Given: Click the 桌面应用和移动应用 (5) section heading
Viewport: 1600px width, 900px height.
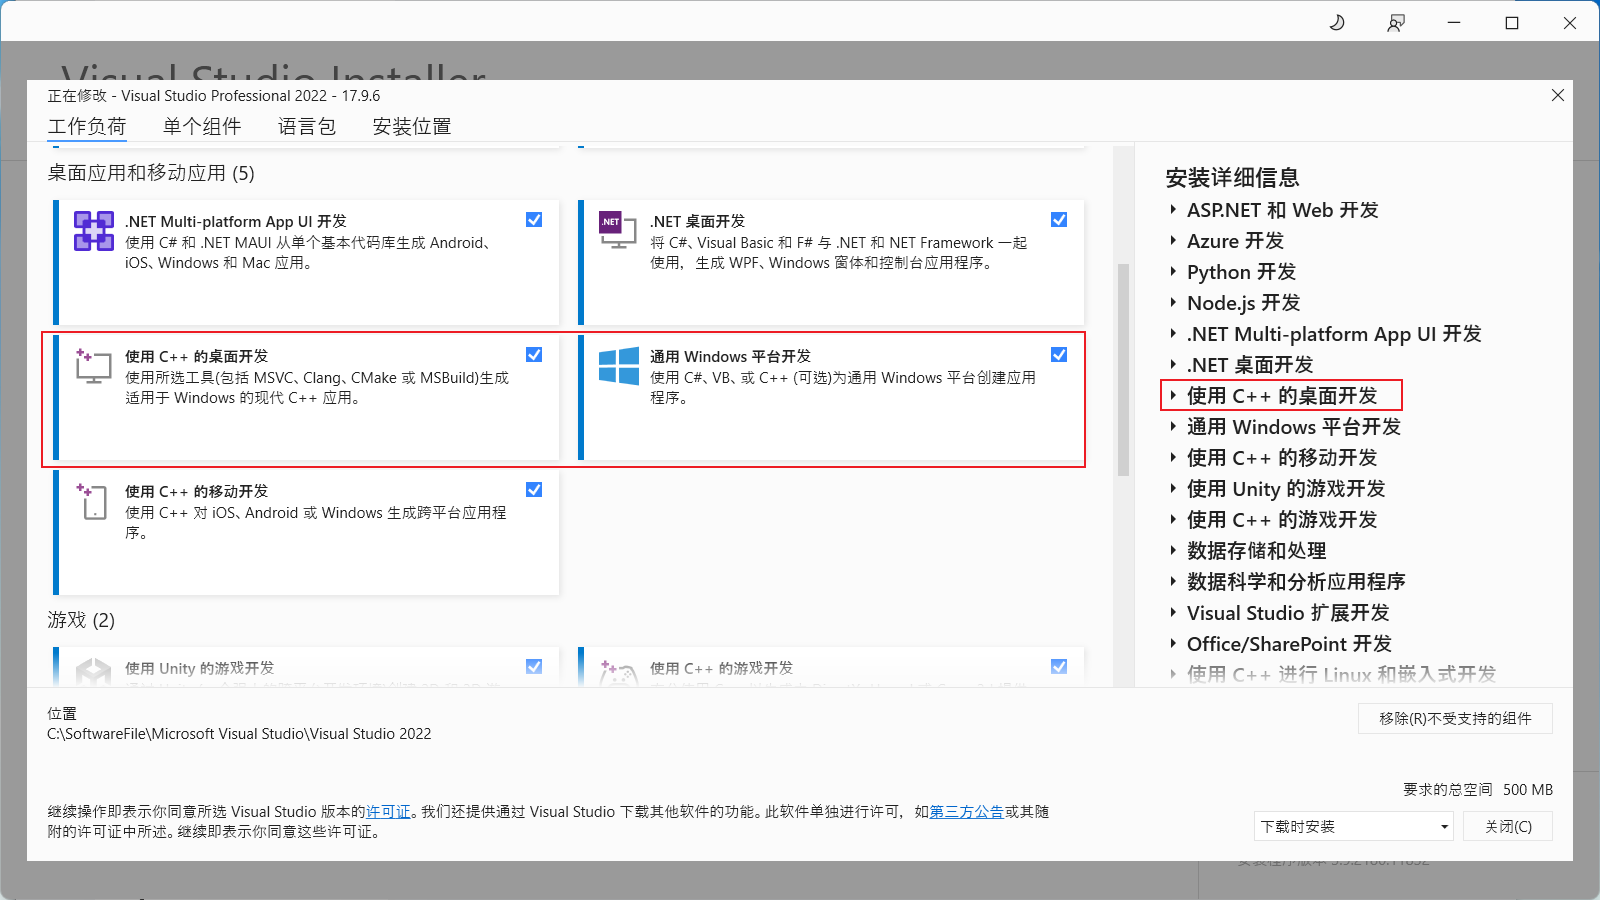Looking at the screenshot, I should (x=151, y=173).
